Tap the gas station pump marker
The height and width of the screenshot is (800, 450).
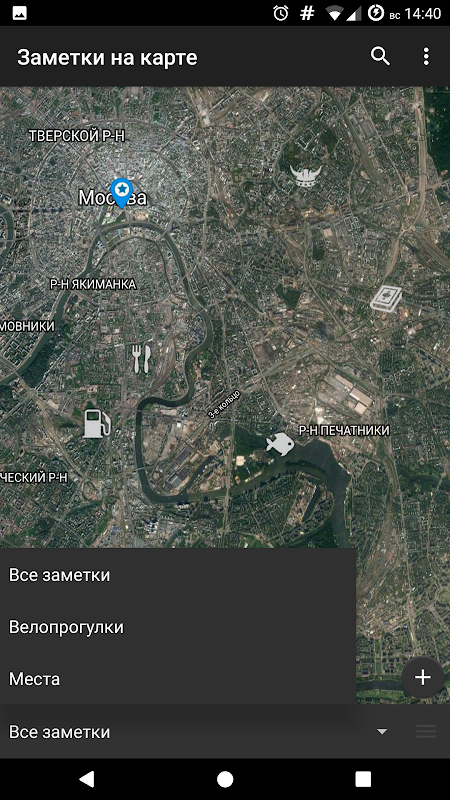point(97,423)
